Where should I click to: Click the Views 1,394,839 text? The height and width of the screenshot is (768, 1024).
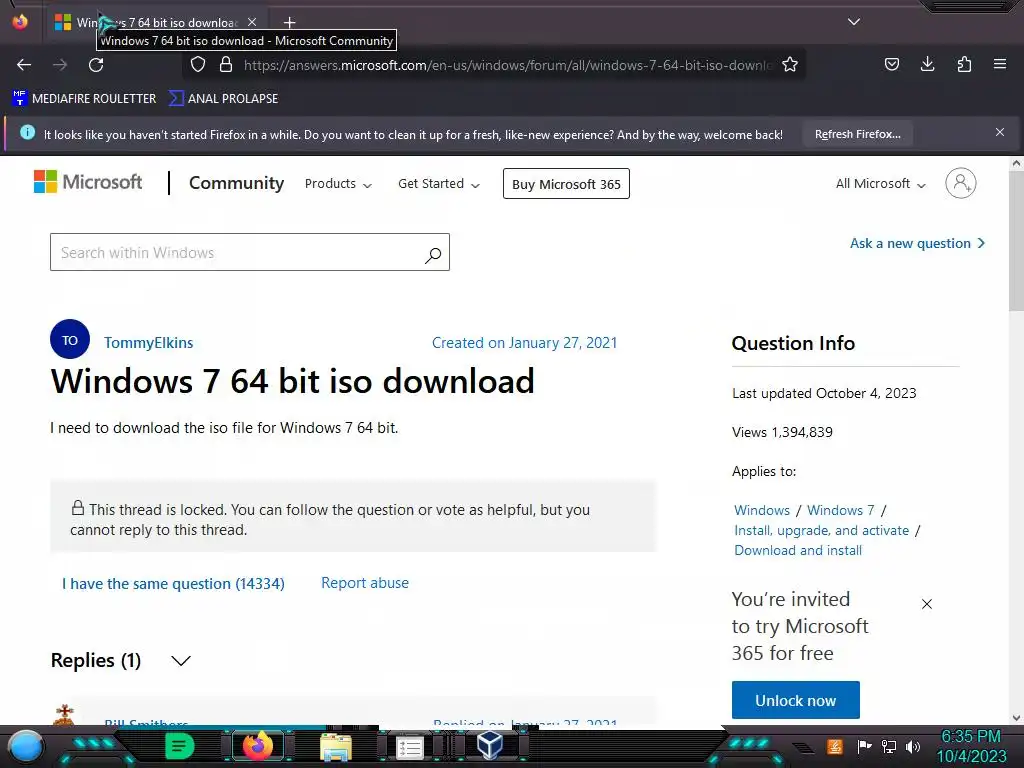click(x=782, y=432)
